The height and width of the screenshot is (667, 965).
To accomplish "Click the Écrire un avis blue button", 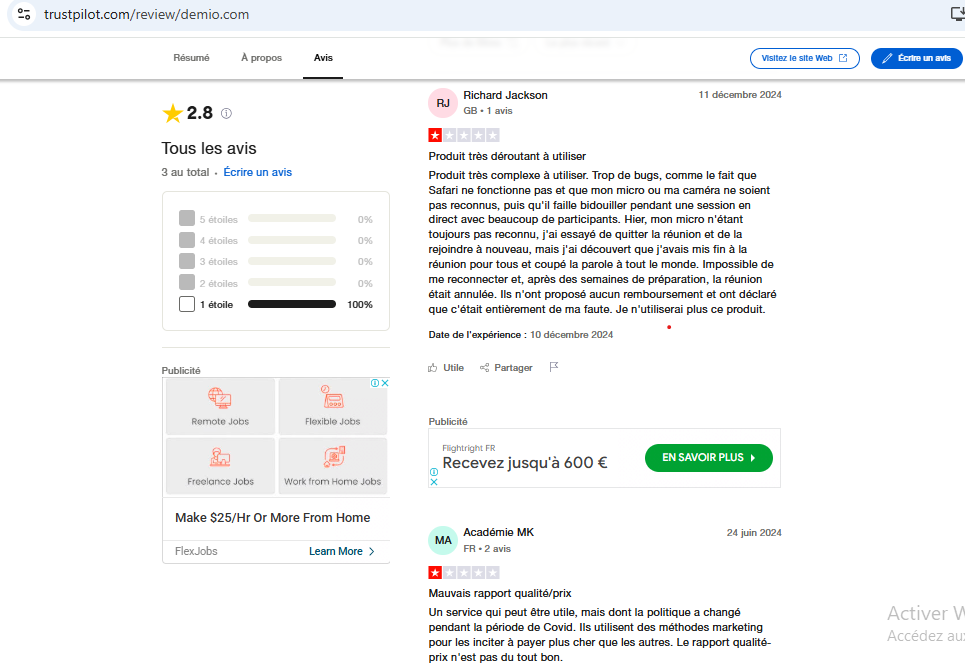I will pyautogui.click(x=918, y=58).
